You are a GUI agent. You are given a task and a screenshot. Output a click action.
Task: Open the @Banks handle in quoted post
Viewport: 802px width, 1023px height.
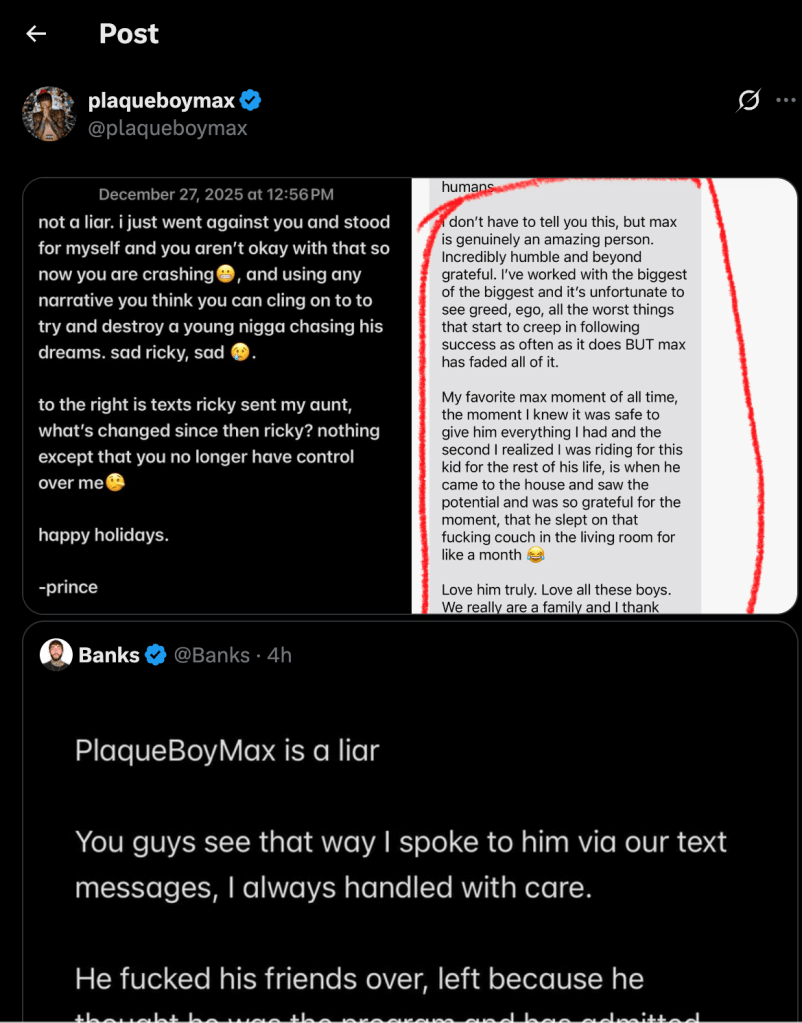(x=211, y=655)
